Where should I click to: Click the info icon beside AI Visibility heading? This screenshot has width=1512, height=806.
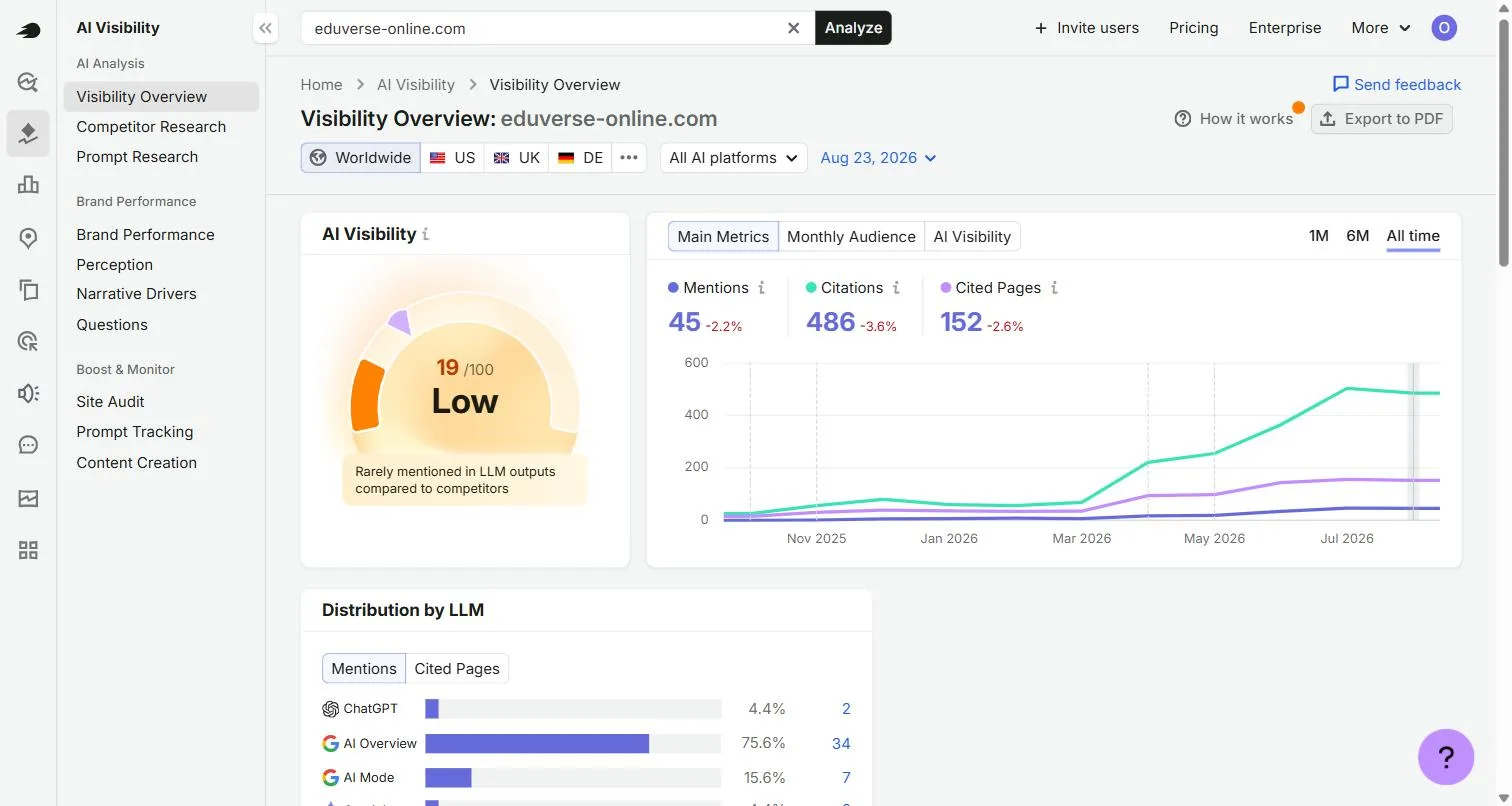coord(426,234)
